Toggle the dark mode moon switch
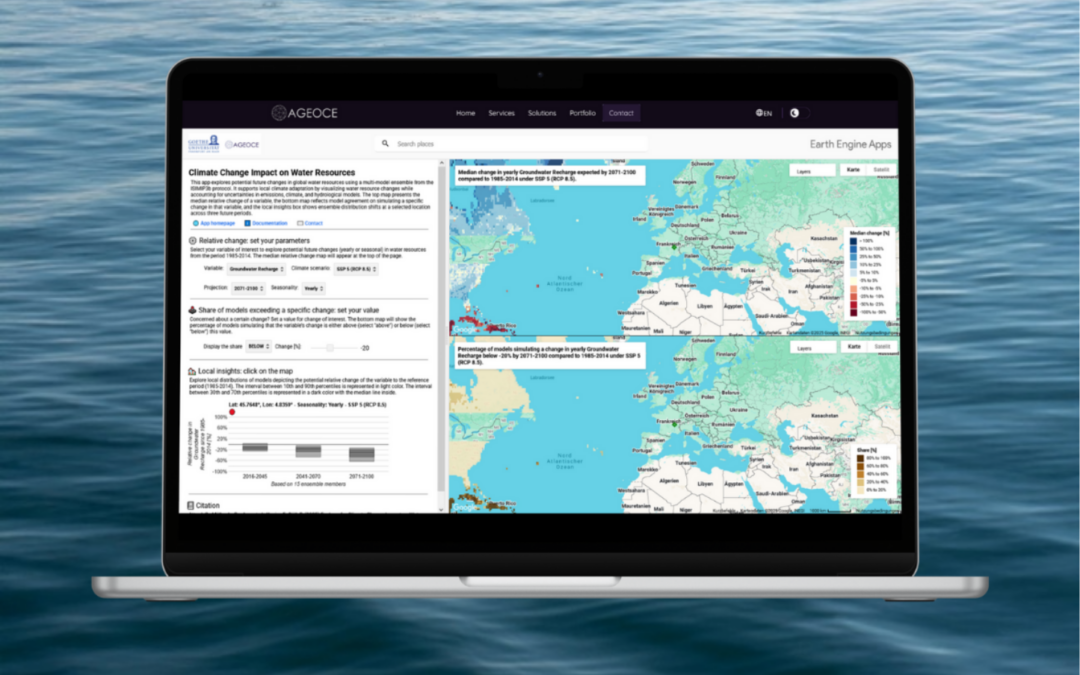The width and height of the screenshot is (1080, 675). pyautogui.click(x=799, y=113)
